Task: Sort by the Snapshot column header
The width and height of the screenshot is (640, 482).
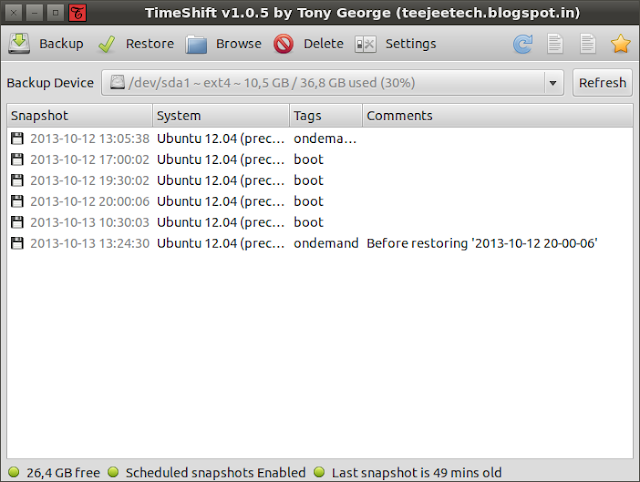Action: (80, 116)
